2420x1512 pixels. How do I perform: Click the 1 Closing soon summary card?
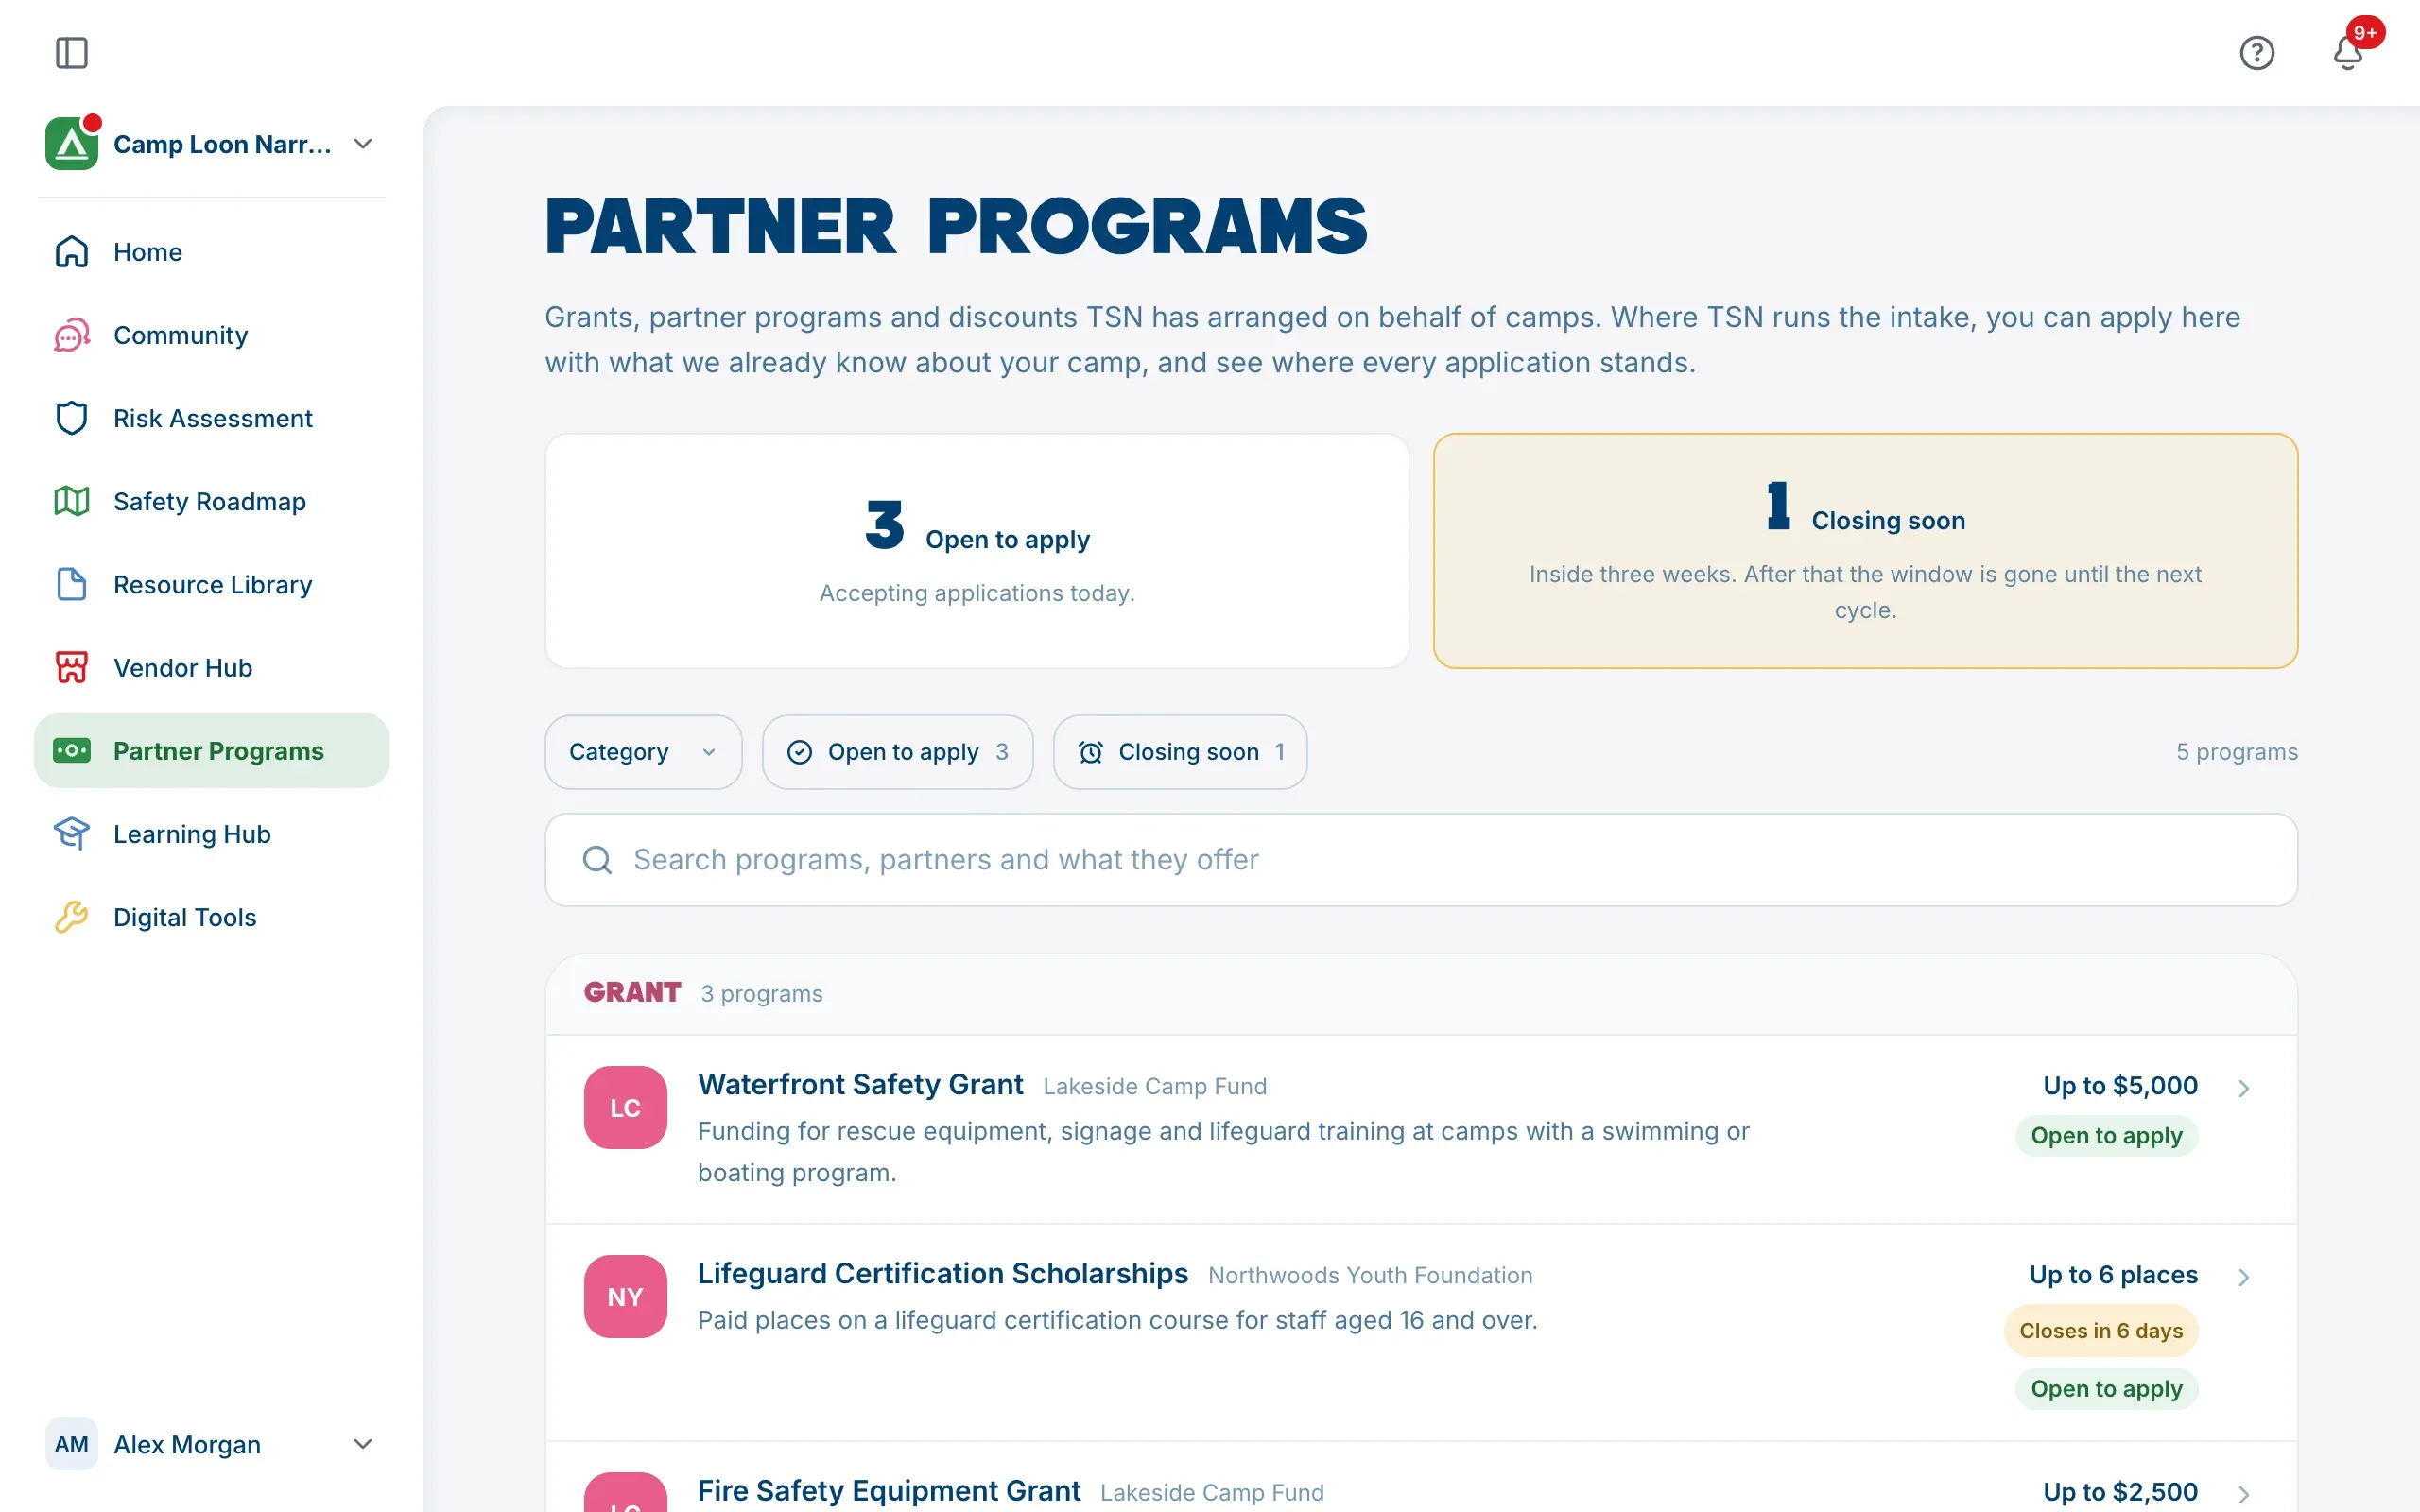click(x=1865, y=551)
